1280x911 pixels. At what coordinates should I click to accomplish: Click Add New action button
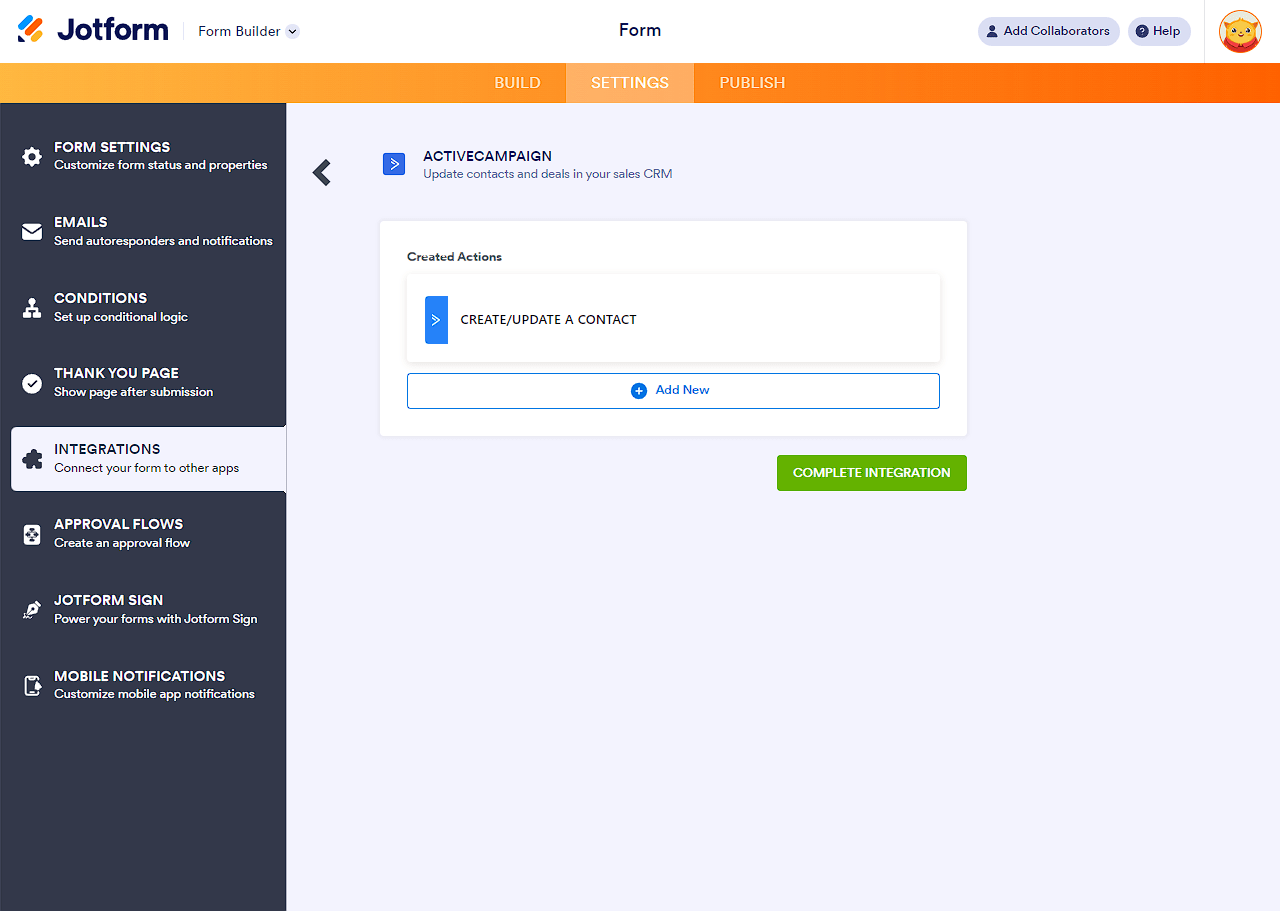pyautogui.click(x=673, y=391)
